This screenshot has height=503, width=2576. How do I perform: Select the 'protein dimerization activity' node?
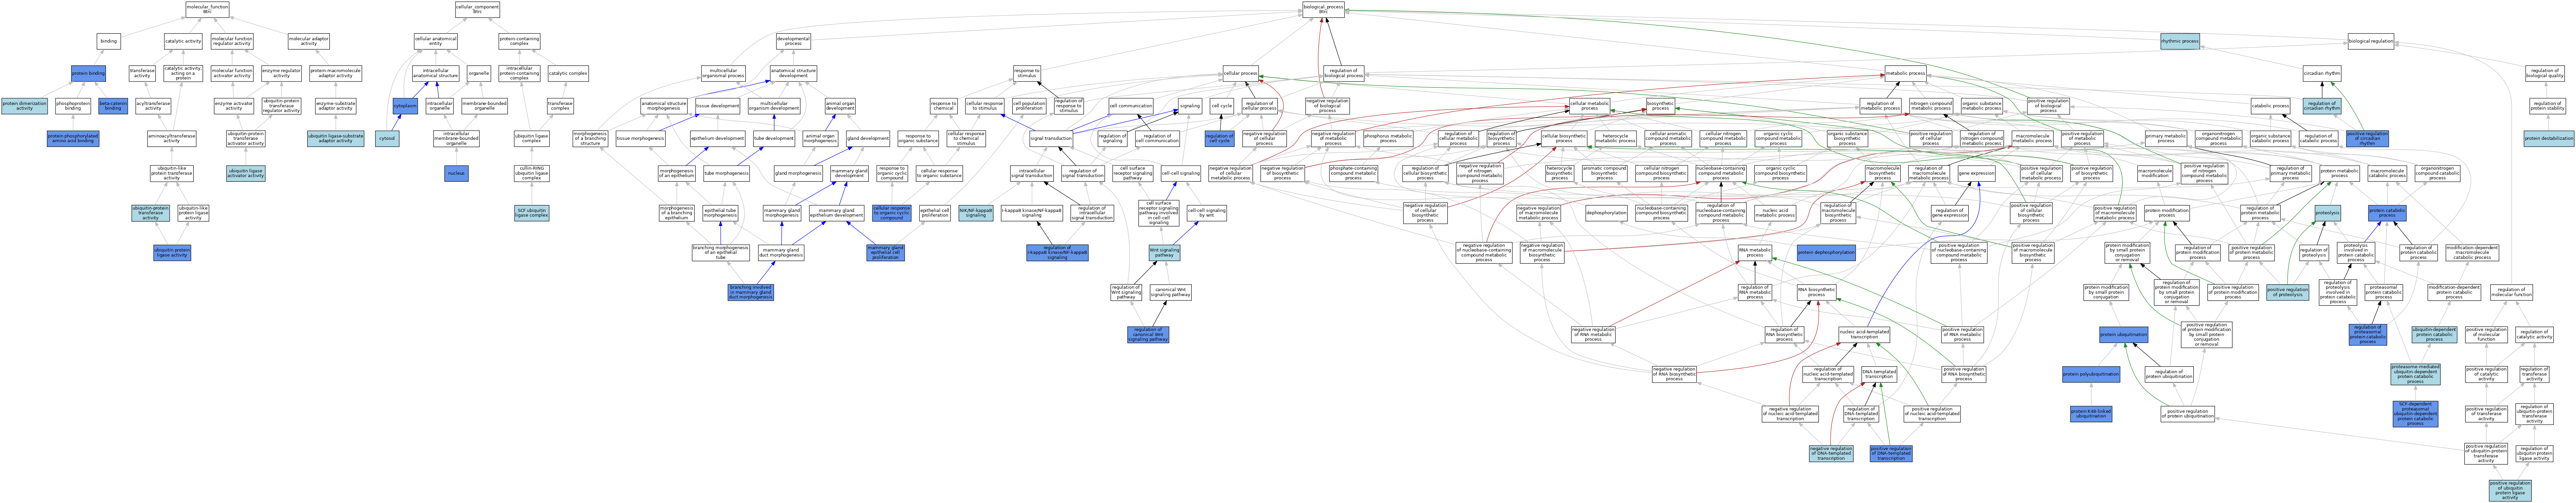click(24, 106)
